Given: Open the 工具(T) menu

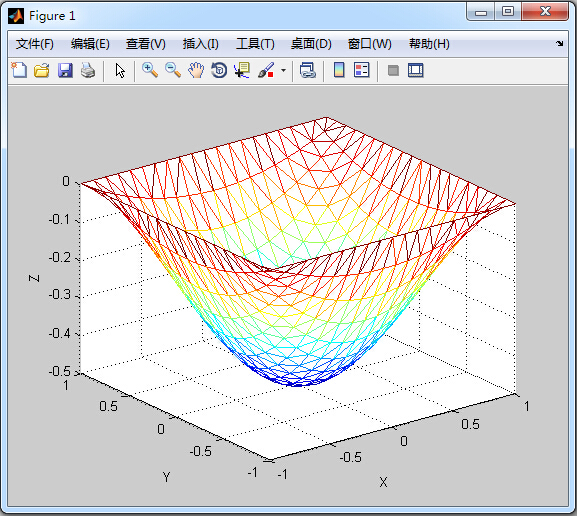Looking at the screenshot, I should click(x=255, y=44).
